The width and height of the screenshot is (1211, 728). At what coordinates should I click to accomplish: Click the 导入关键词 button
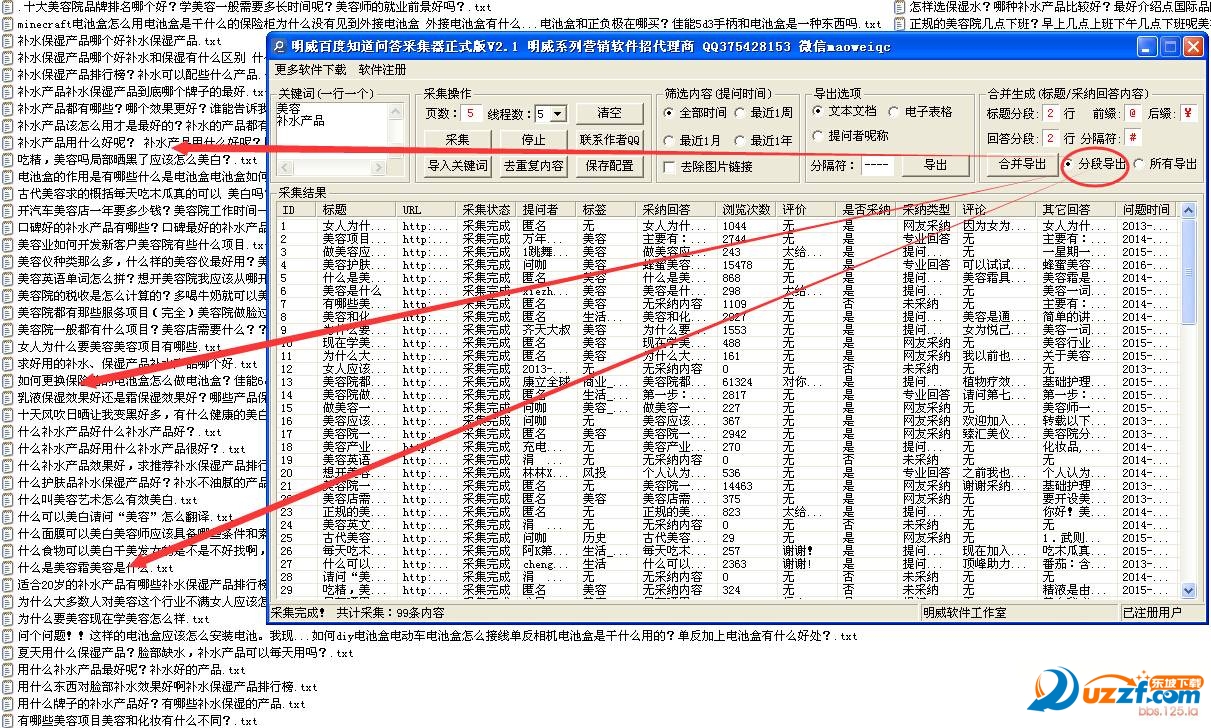pyautogui.click(x=457, y=166)
